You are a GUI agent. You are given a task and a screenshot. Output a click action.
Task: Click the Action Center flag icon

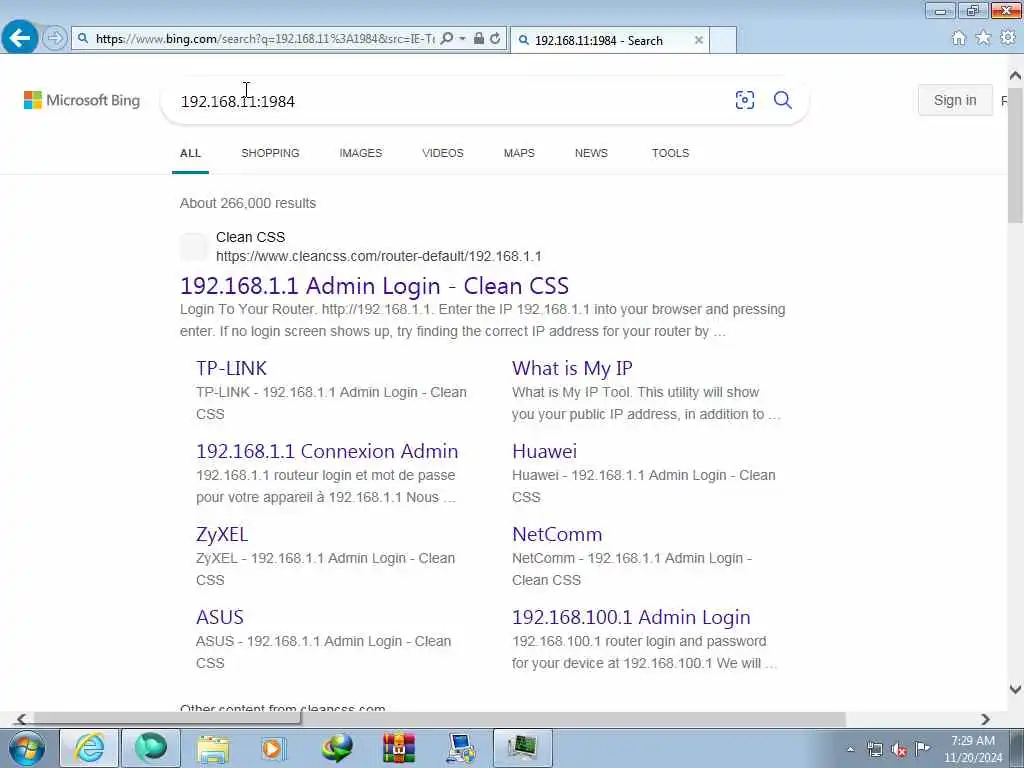922,749
